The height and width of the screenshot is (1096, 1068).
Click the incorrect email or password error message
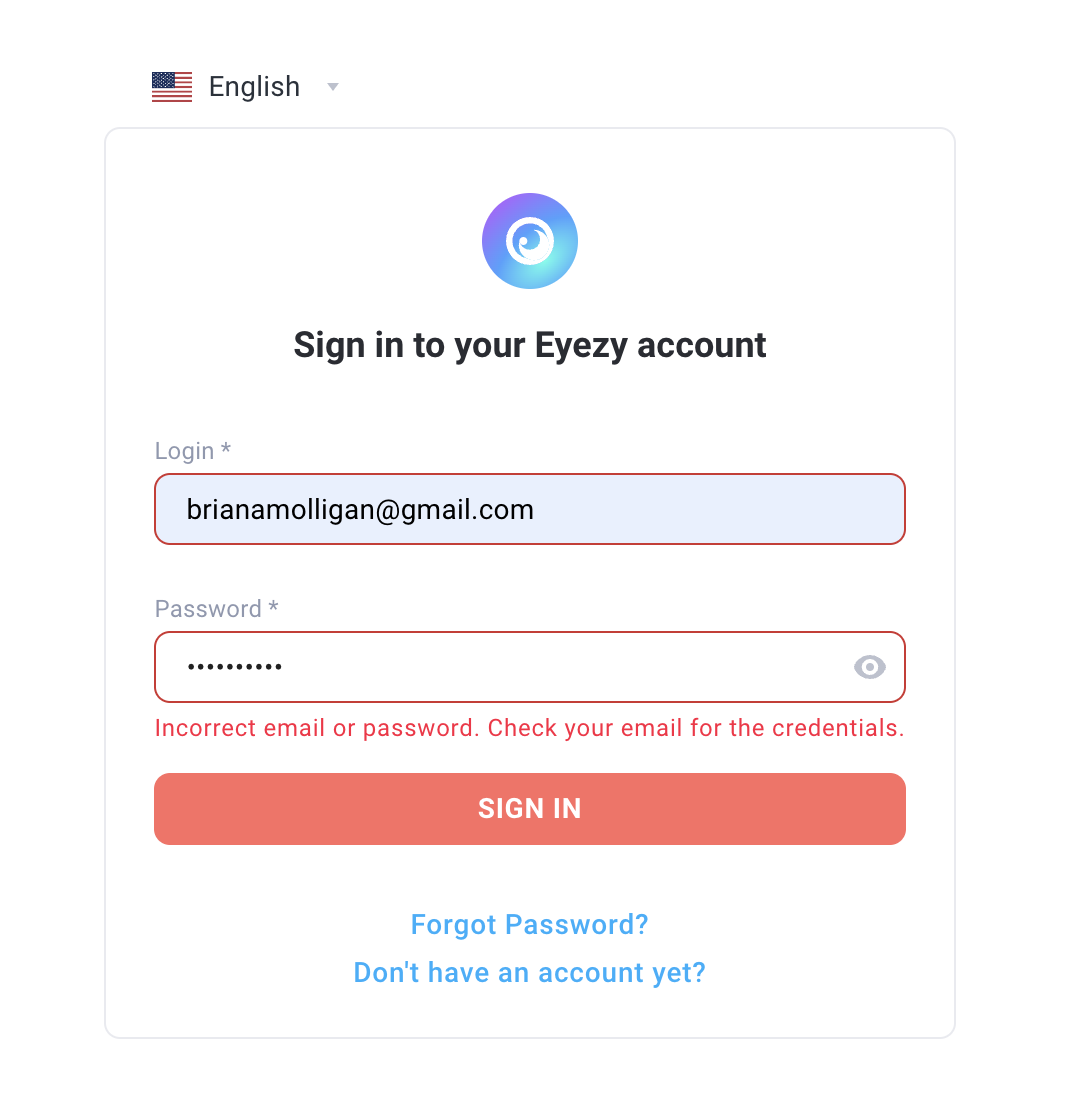pyautogui.click(x=530, y=728)
